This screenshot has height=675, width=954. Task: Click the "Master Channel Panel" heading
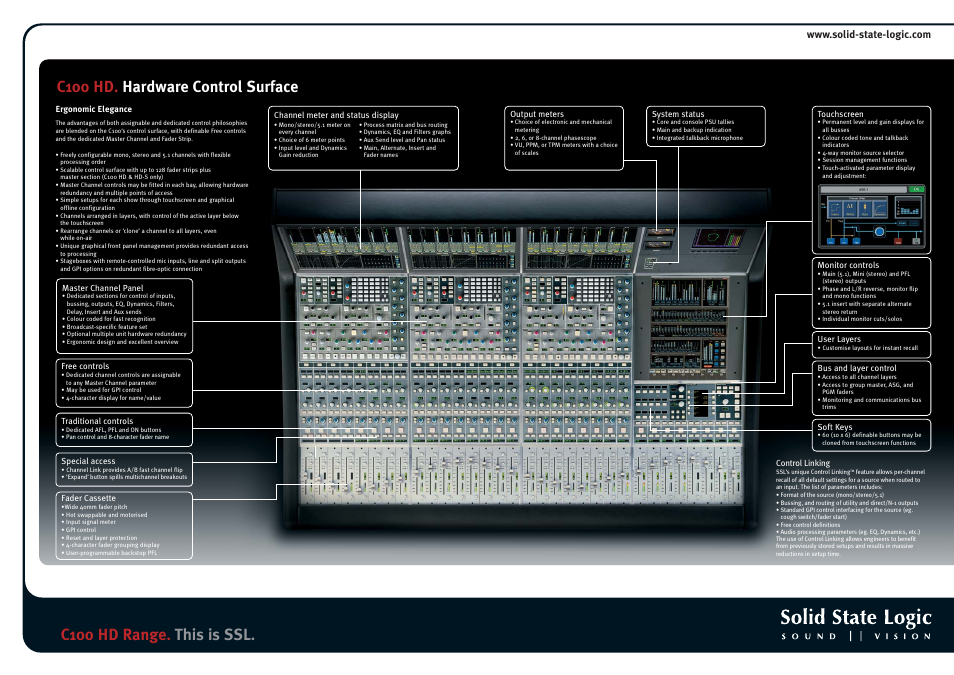[x=102, y=288]
